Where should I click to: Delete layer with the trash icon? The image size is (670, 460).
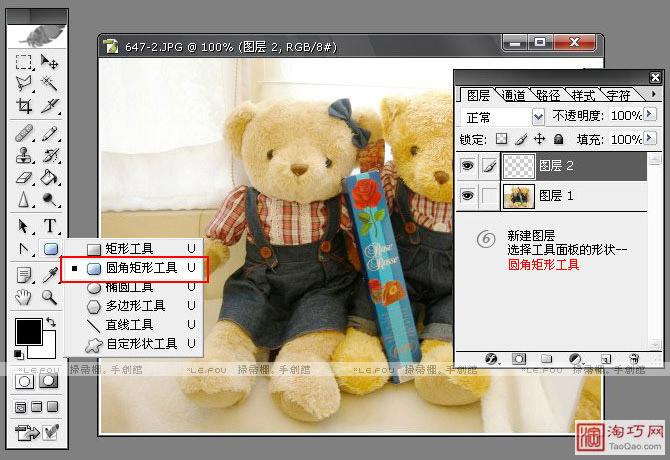(634, 359)
